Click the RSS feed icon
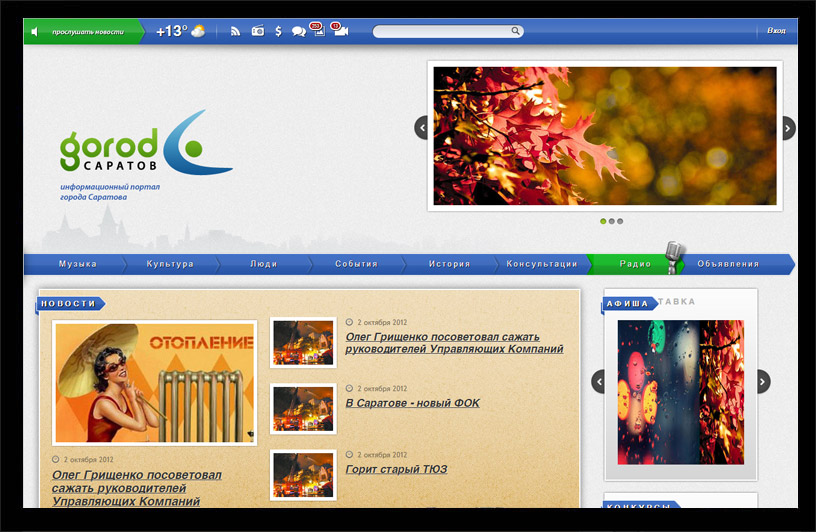 [235, 32]
